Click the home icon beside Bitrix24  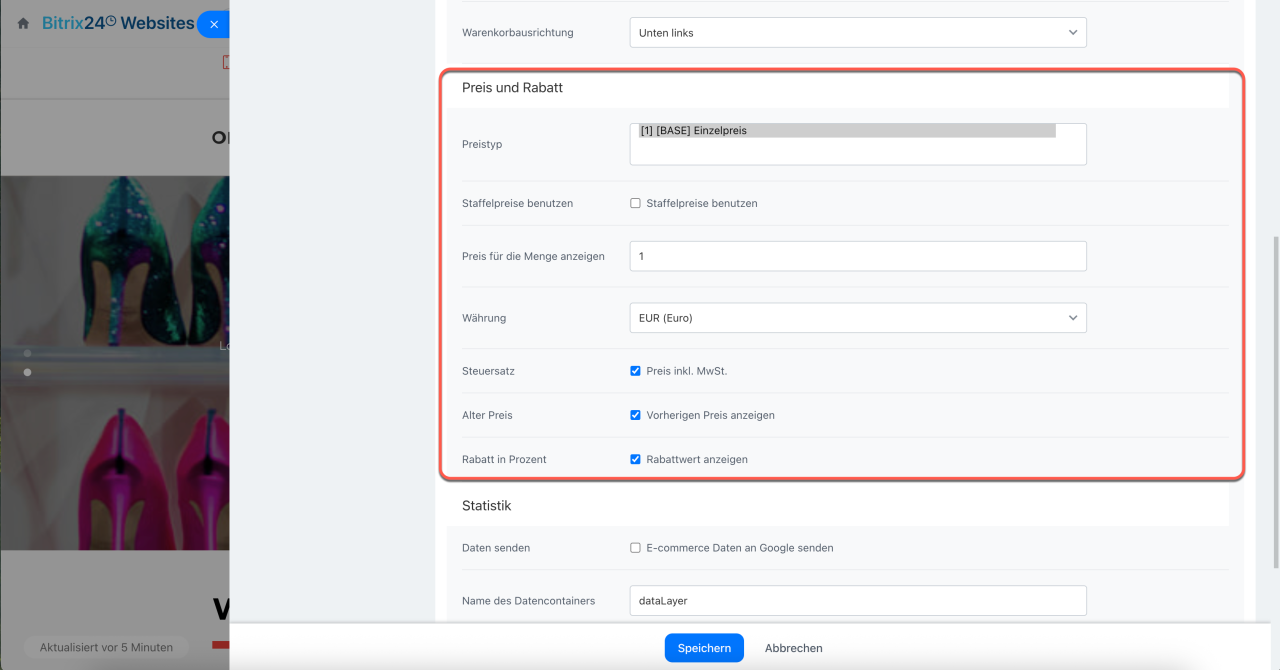click(23, 23)
